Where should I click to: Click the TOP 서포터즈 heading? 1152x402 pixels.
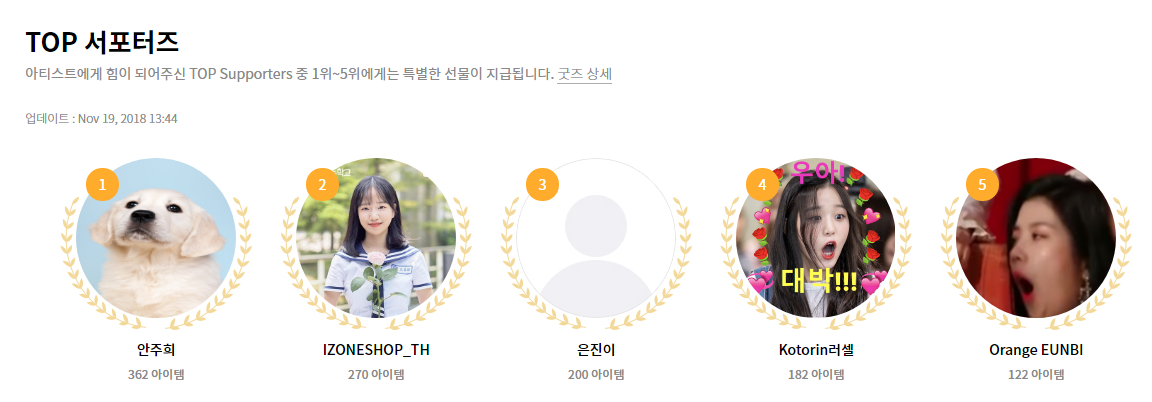(102, 42)
